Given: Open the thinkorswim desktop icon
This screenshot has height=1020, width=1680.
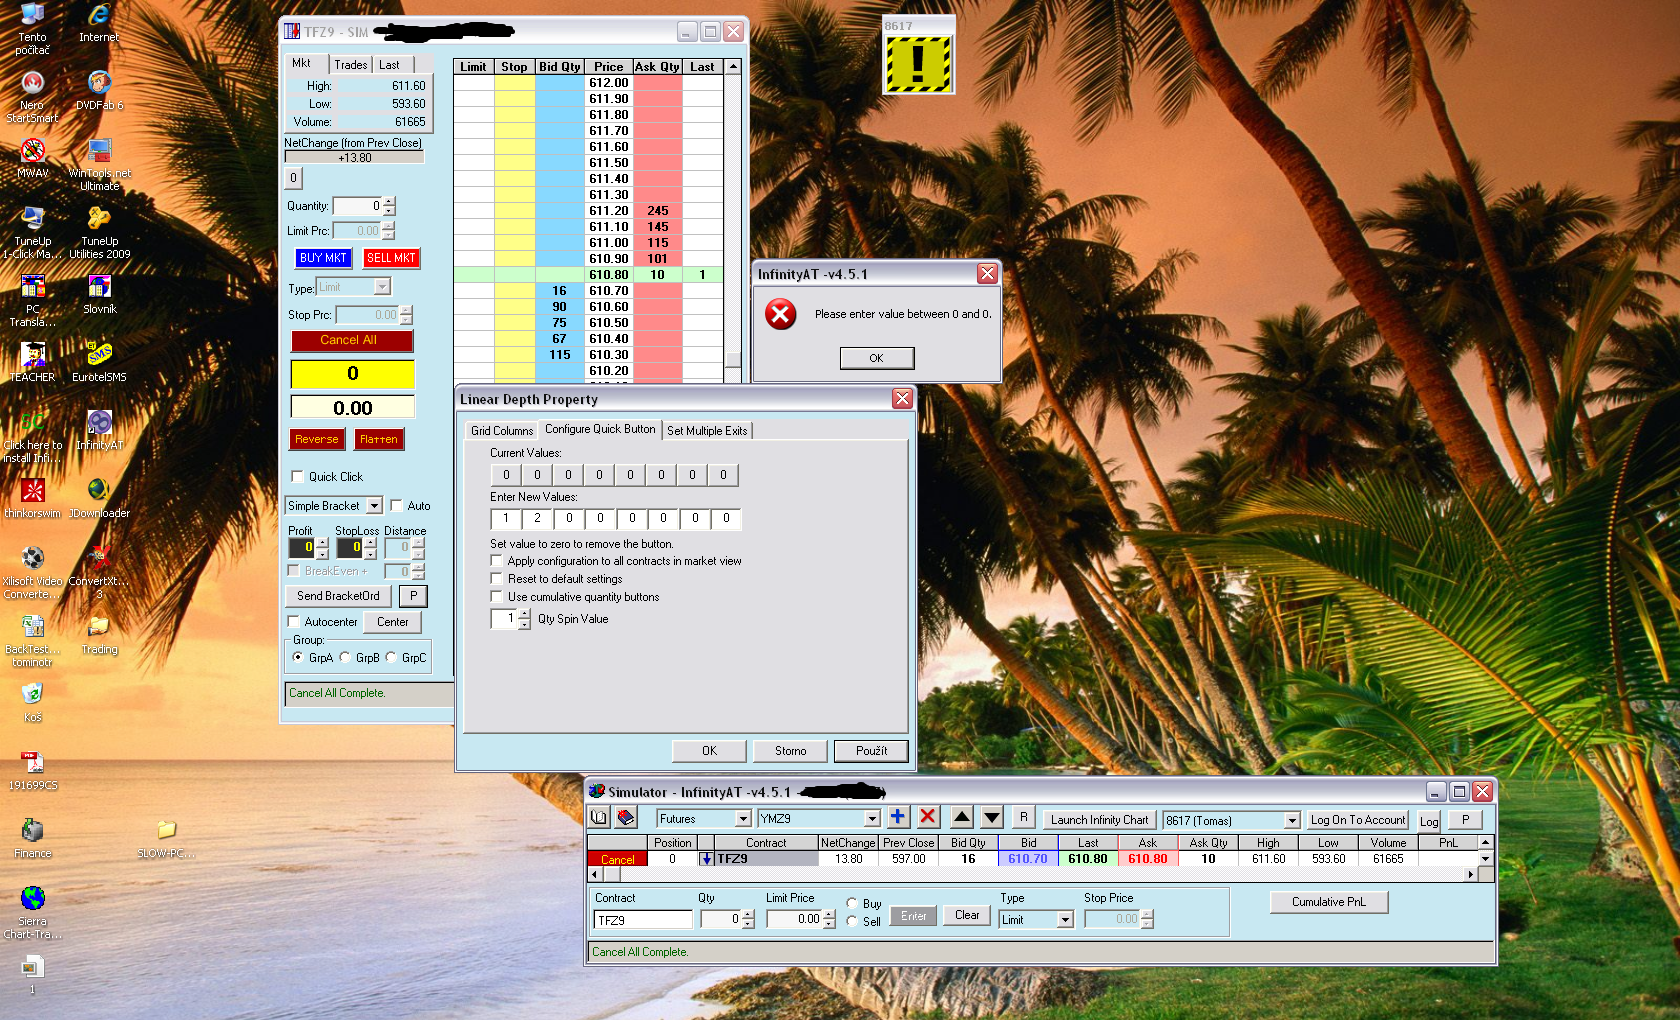Looking at the screenshot, I should (x=33, y=491).
